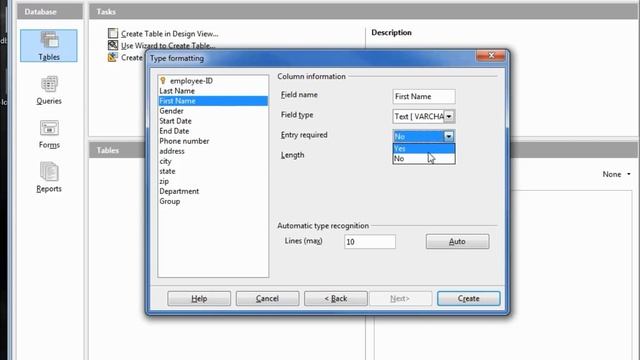The image size is (640, 360).
Task: Select employee-ID primary key column
Action: [213, 81]
